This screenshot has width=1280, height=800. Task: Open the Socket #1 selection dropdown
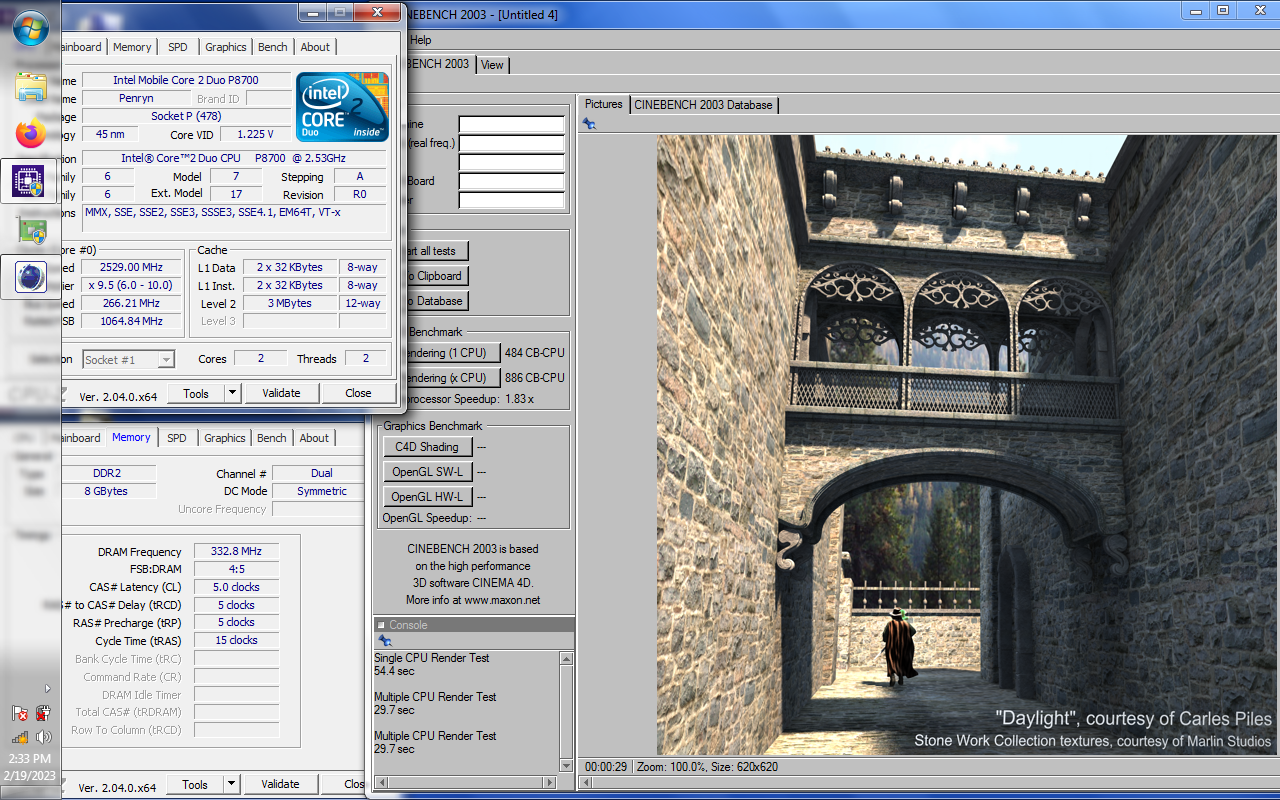(128, 360)
